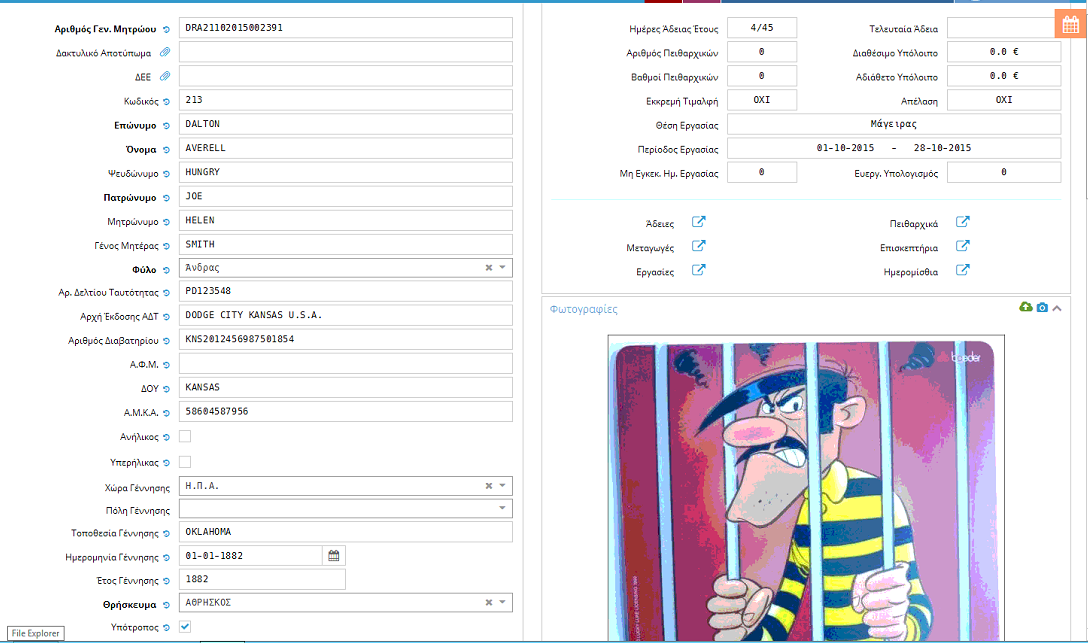Screen dimensions: 1088x643
Task: Click the Επώνυμο field containing DALTON
Action: pos(346,124)
